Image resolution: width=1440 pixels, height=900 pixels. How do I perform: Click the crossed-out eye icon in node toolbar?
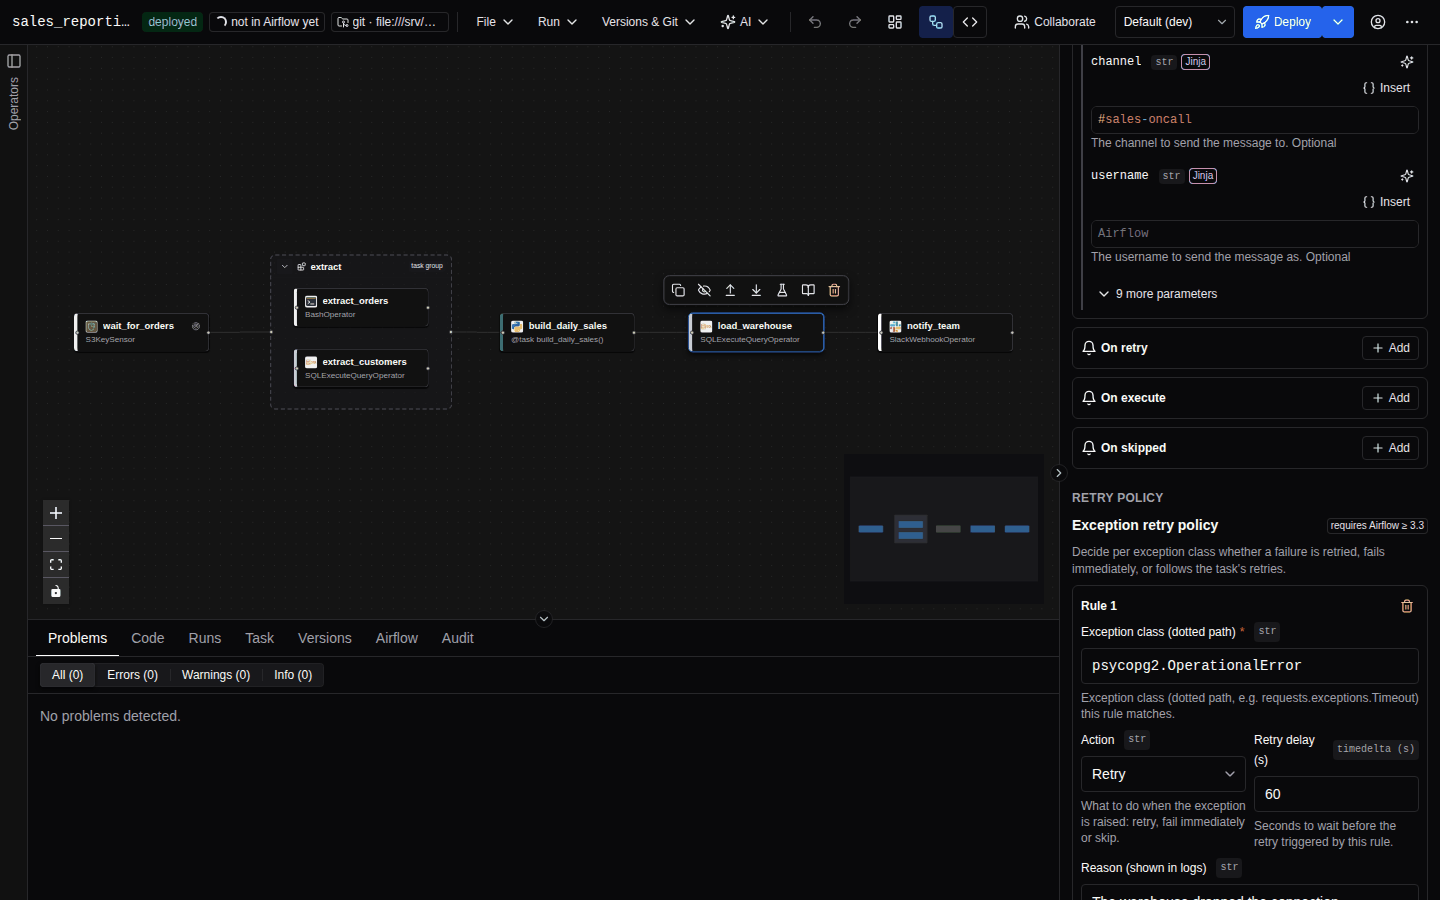point(704,290)
